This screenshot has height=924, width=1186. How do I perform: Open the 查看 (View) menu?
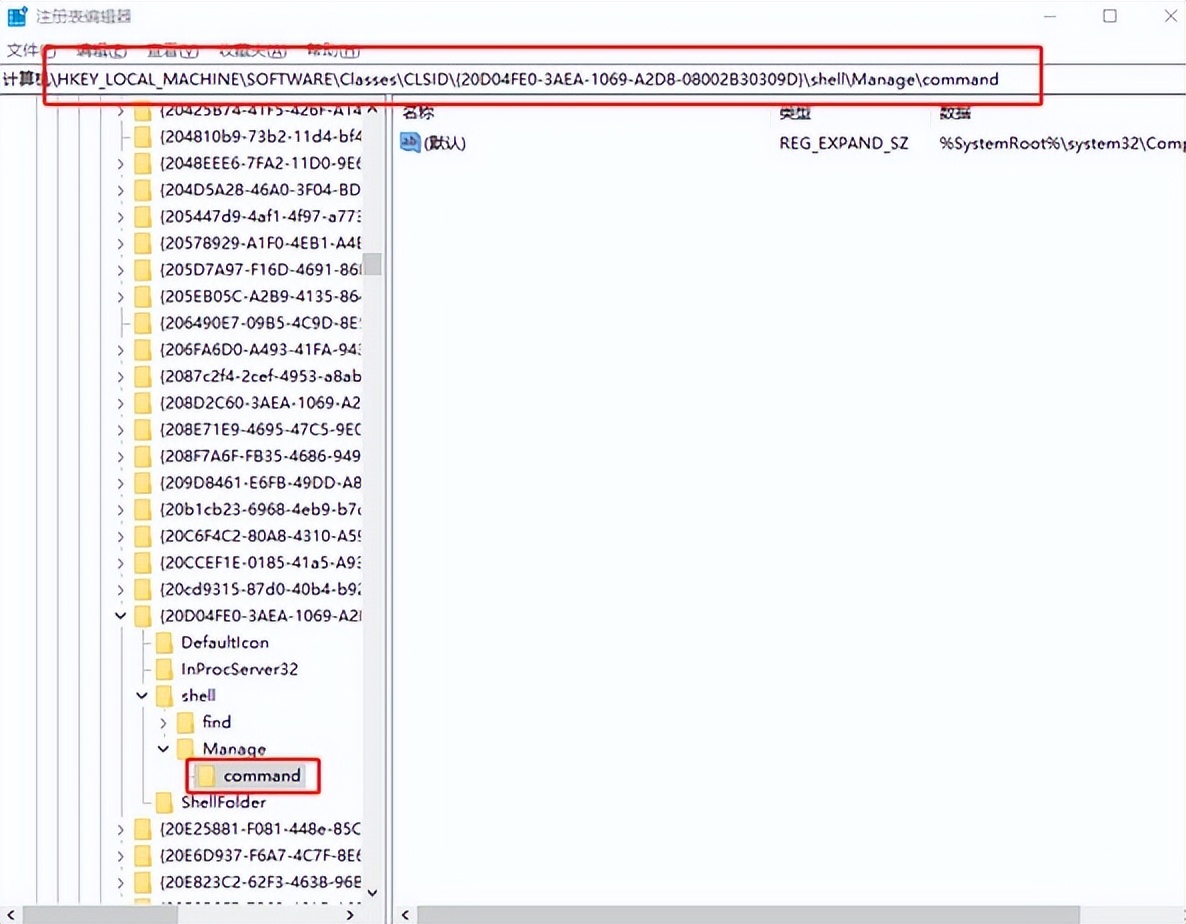[x=172, y=51]
